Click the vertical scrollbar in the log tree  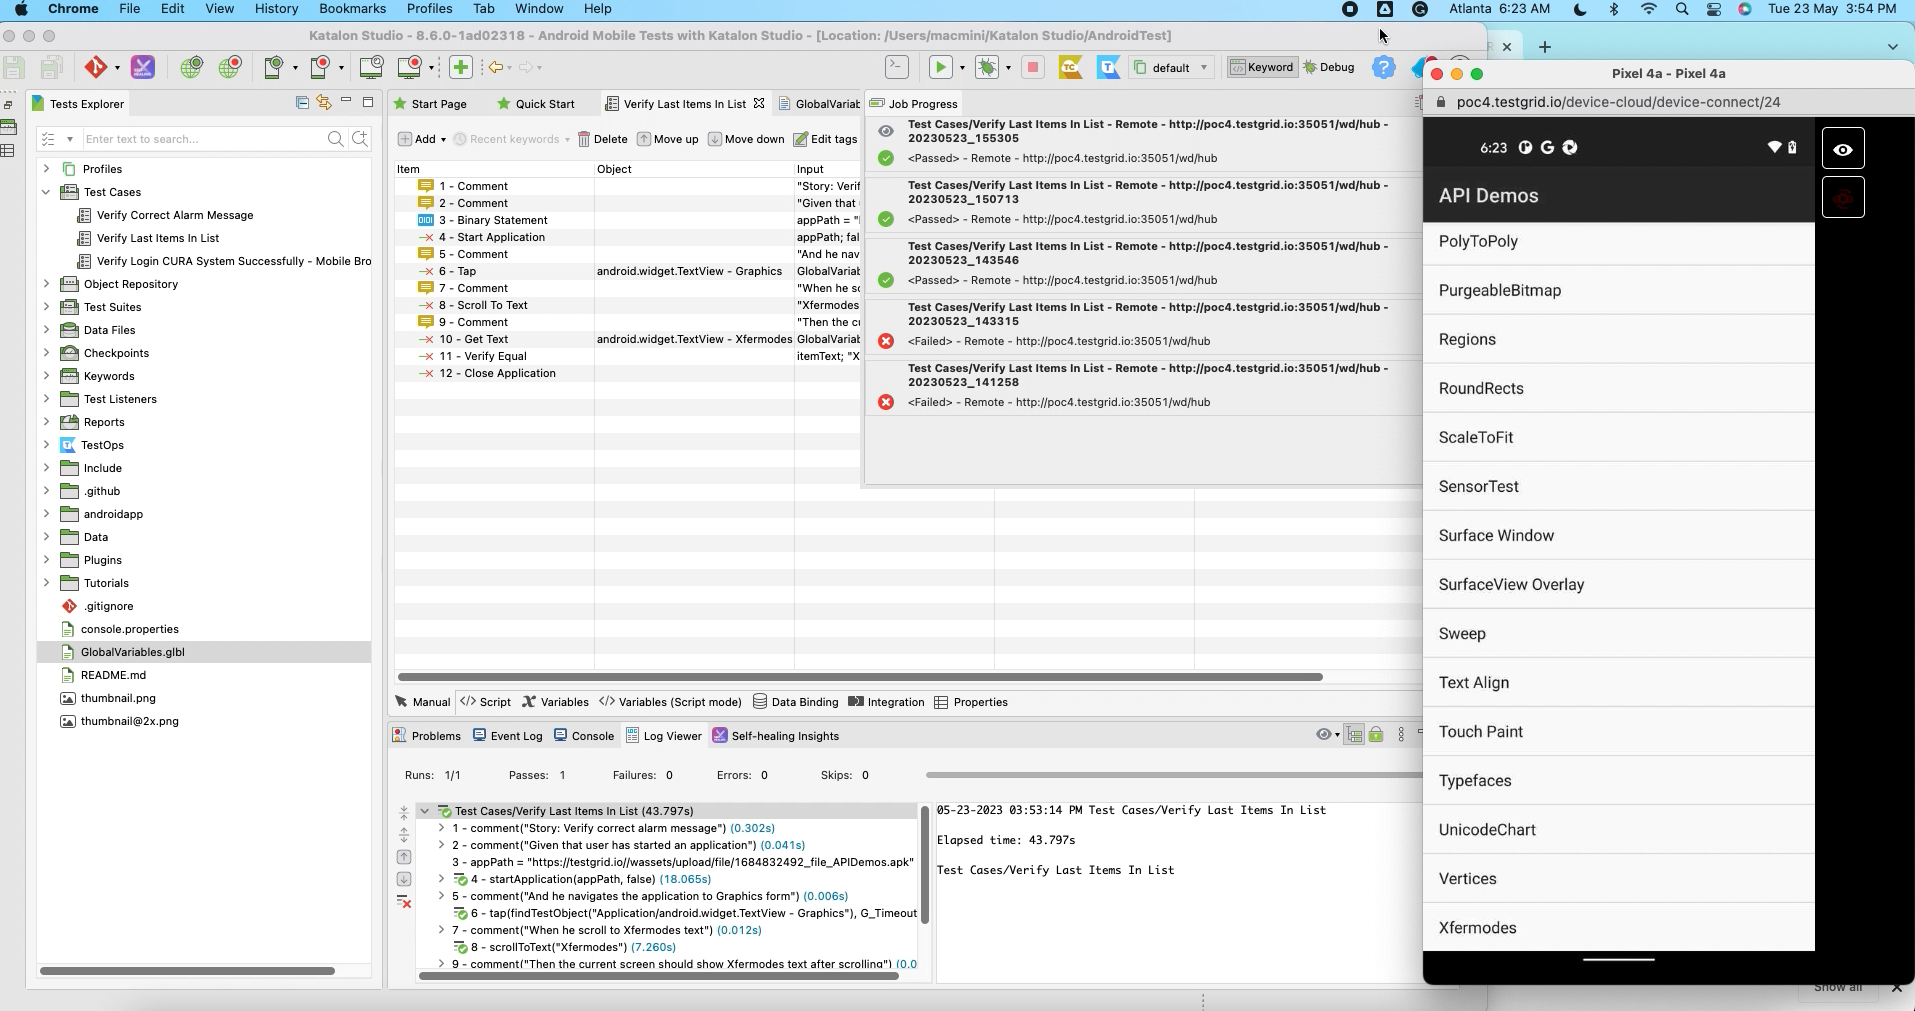tap(925, 865)
